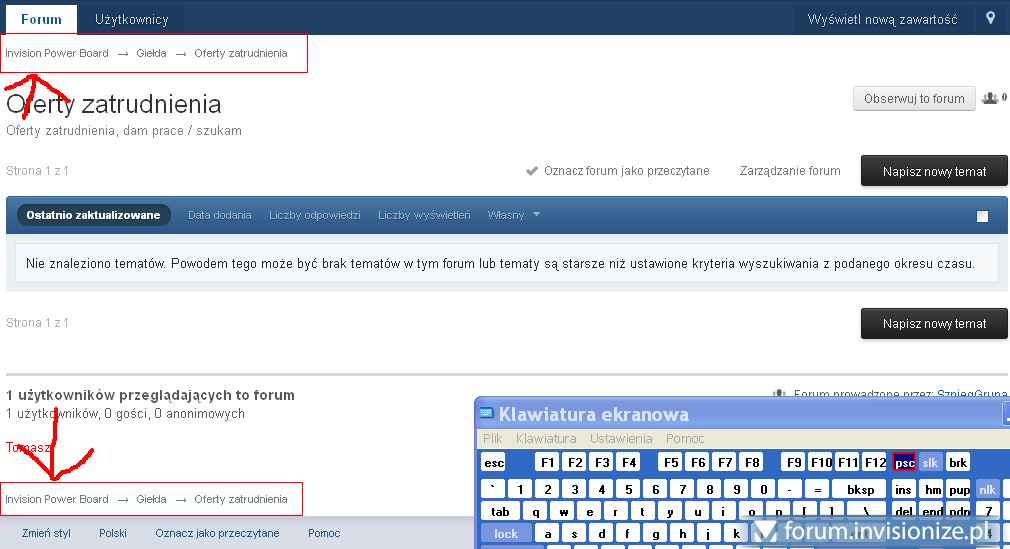This screenshot has height=549, width=1010.
Task: Sort topics by Data dodania
Action: pyautogui.click(x=220, y=215)
